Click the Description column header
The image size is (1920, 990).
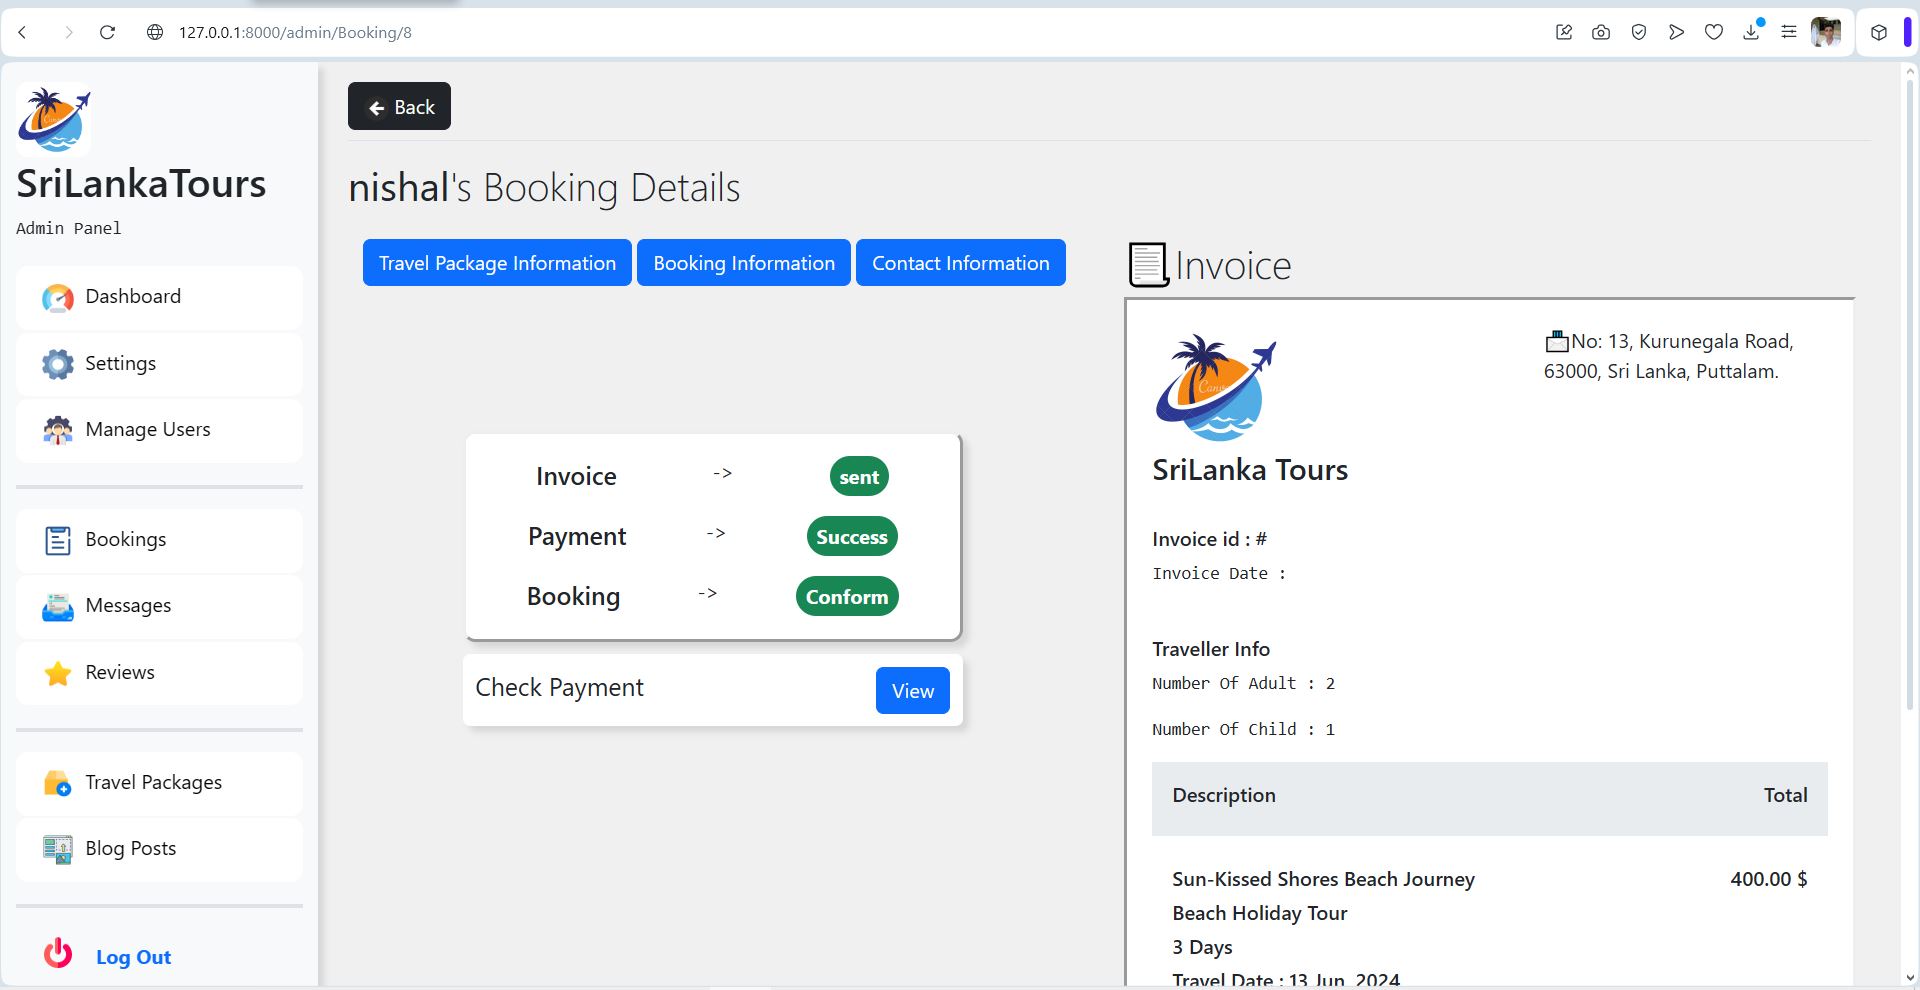pos(1224,796)
